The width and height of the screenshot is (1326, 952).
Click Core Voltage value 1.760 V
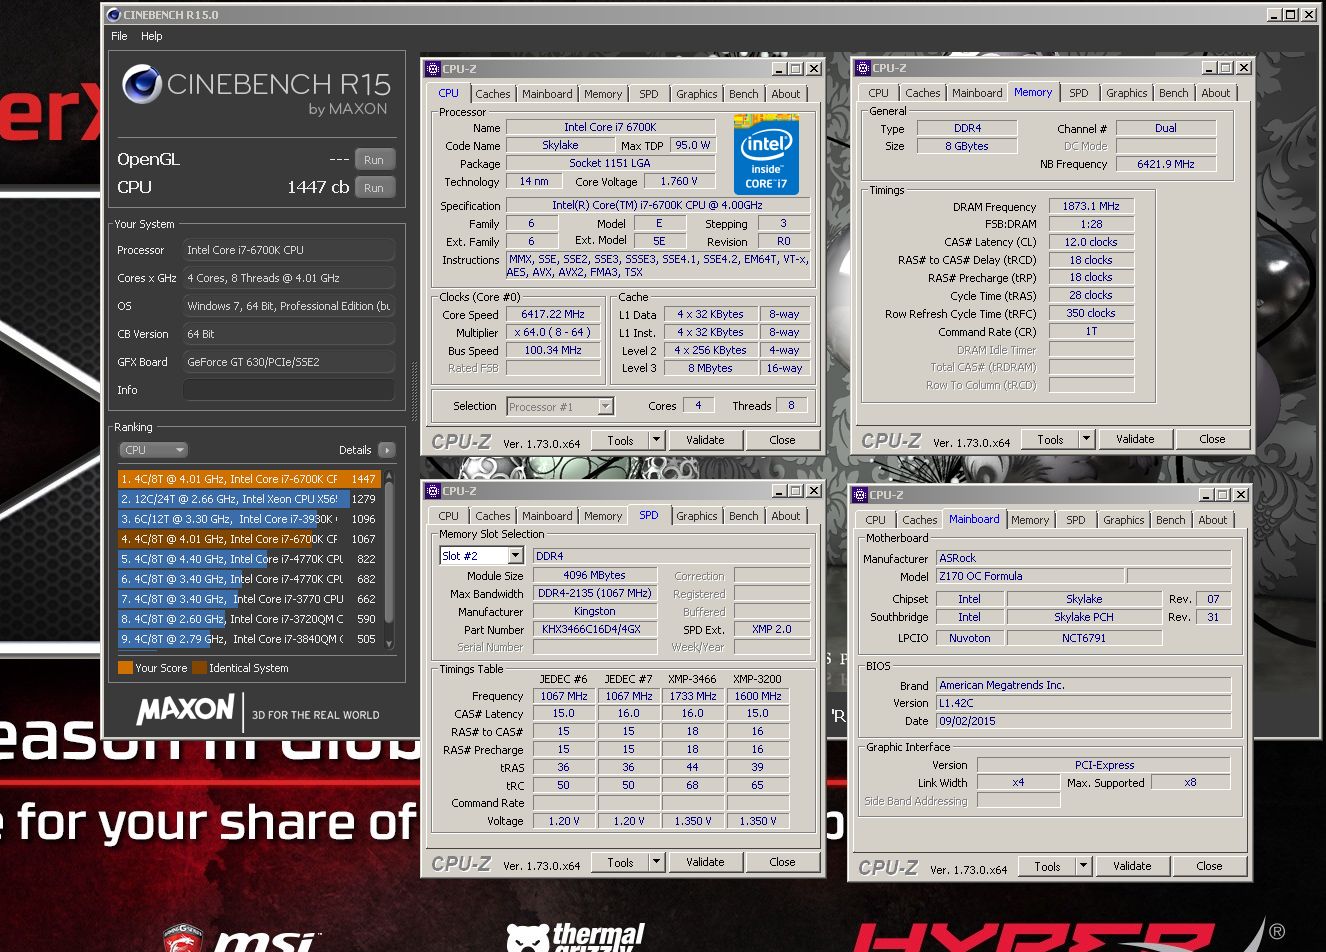tap(679, 181)
